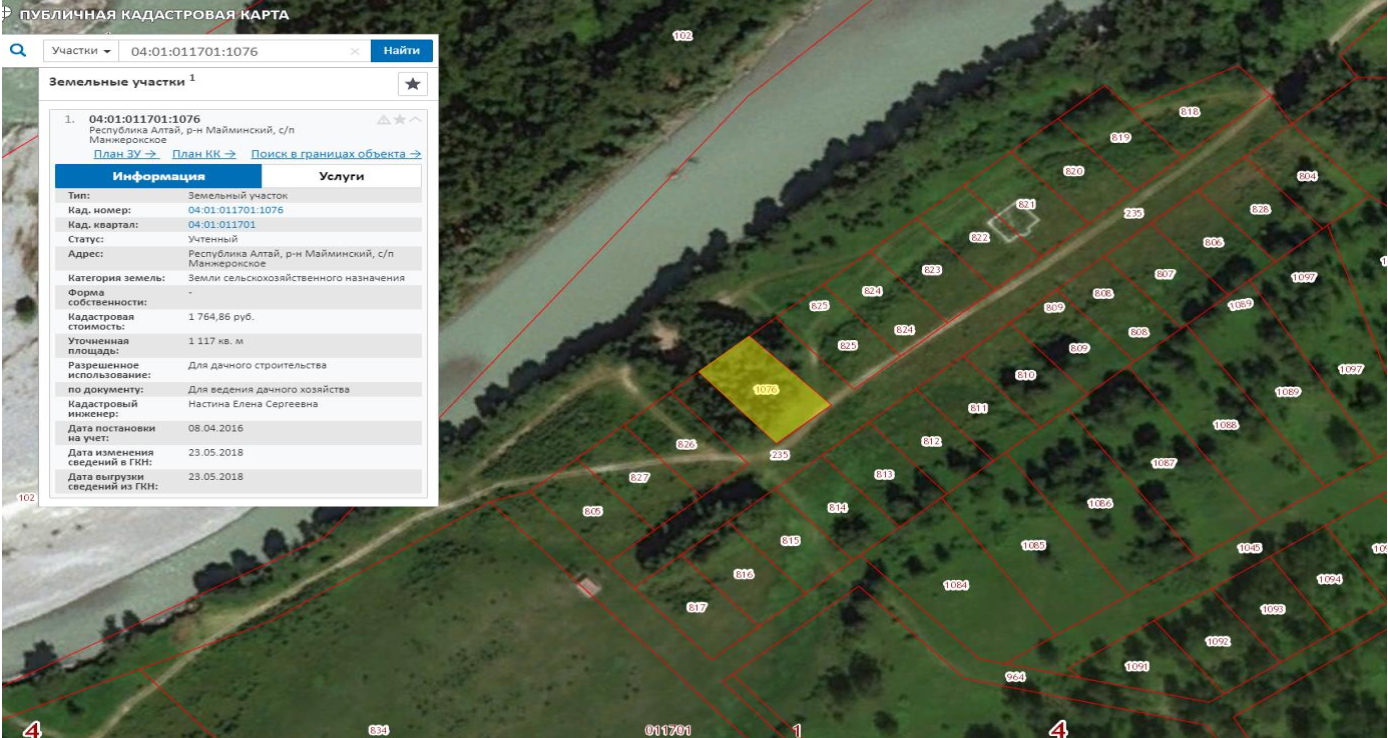Open the План КК link
Screen dimensions: 1388x738
(x=204, y=154)
